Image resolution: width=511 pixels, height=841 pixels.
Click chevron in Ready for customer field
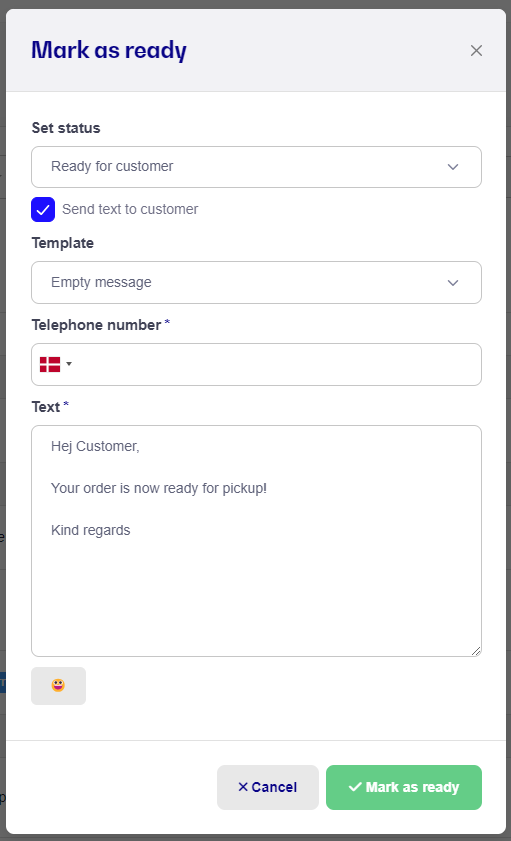click(453, 167)
